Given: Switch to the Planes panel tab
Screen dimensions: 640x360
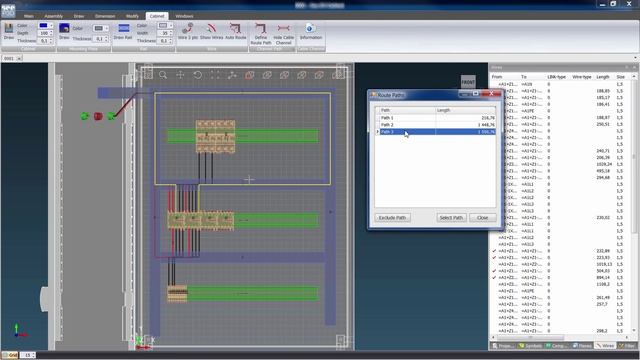Looking at the screenshot, I should tap(582, 346).
